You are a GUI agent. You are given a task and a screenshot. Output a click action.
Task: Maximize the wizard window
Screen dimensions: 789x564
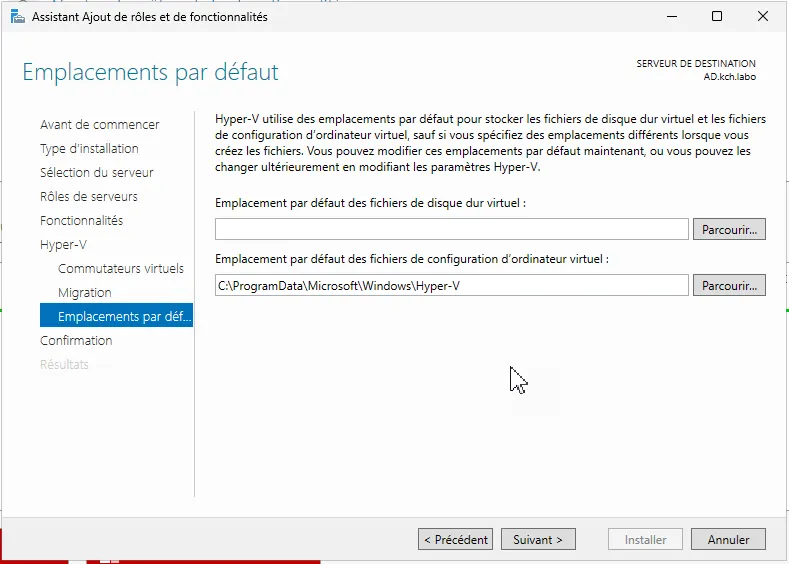tap(716, 16)
